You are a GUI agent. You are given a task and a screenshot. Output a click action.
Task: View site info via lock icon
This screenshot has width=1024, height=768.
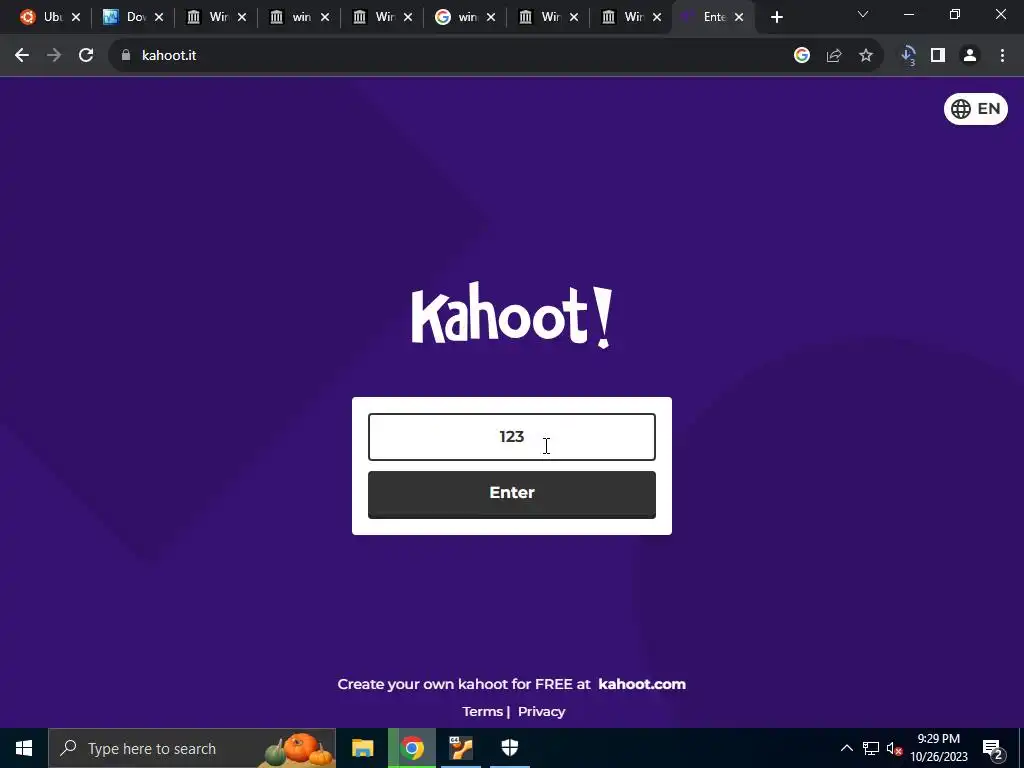[126, 56]
